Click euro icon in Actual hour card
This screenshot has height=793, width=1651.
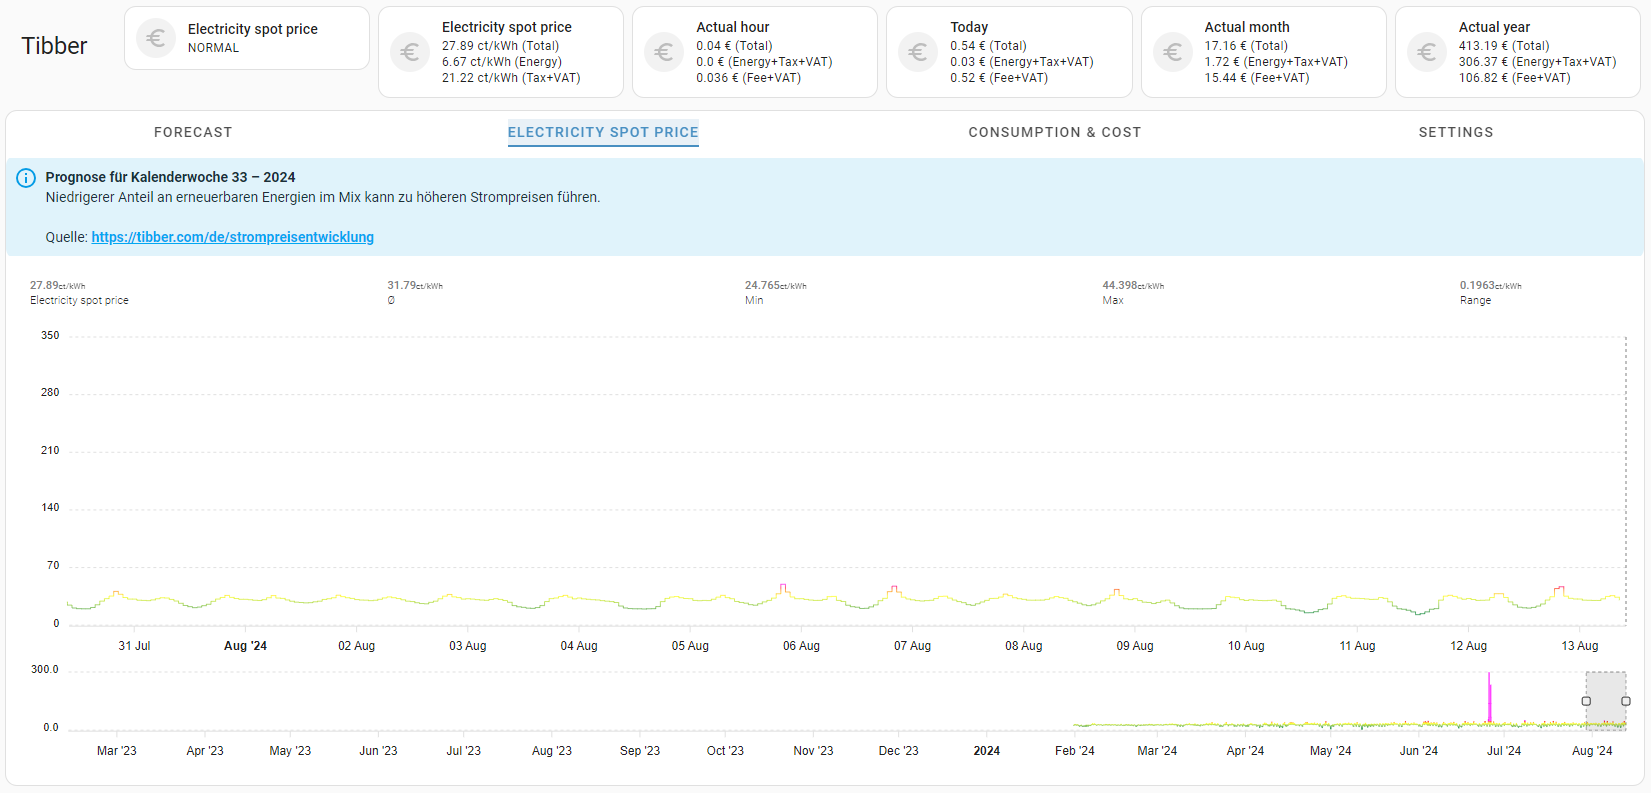pos(664,52)
